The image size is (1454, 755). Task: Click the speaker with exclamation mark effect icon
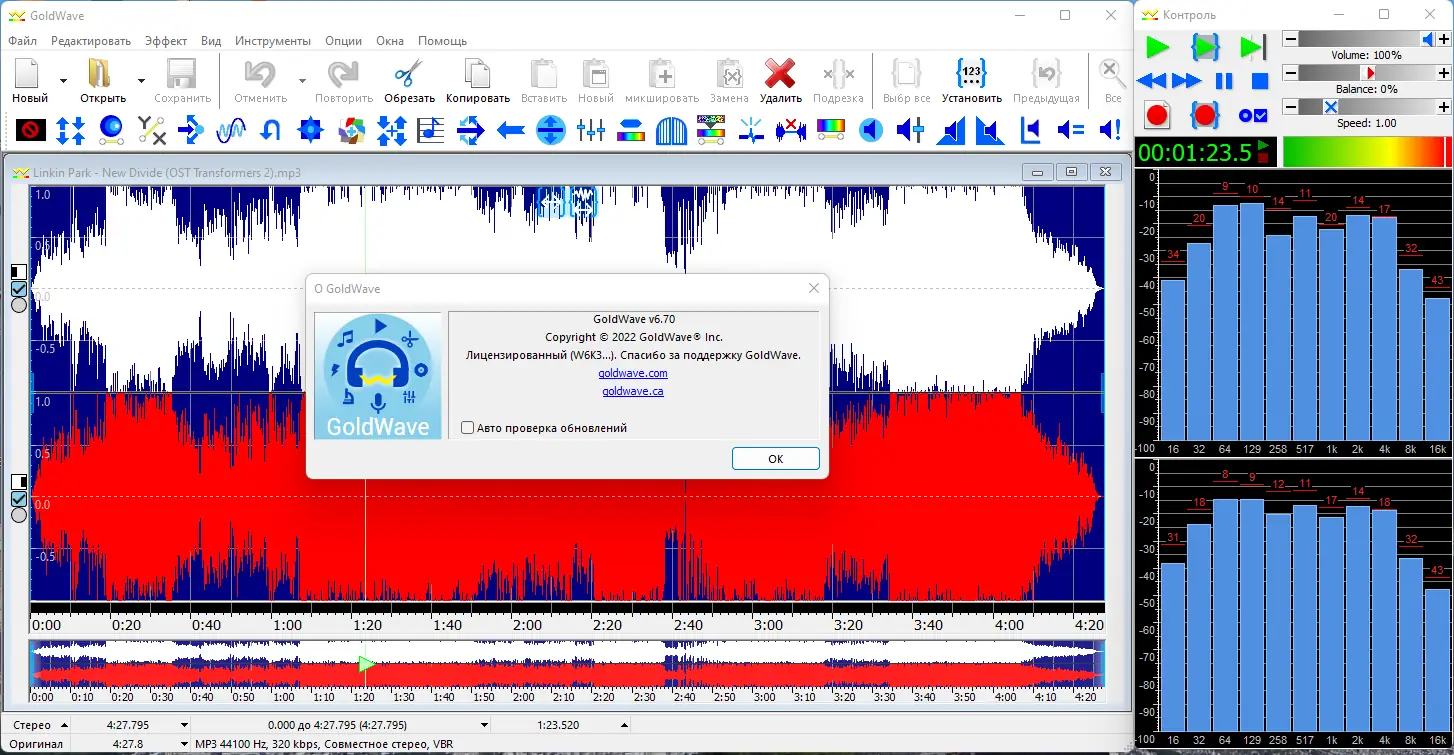click(1110, 129)
